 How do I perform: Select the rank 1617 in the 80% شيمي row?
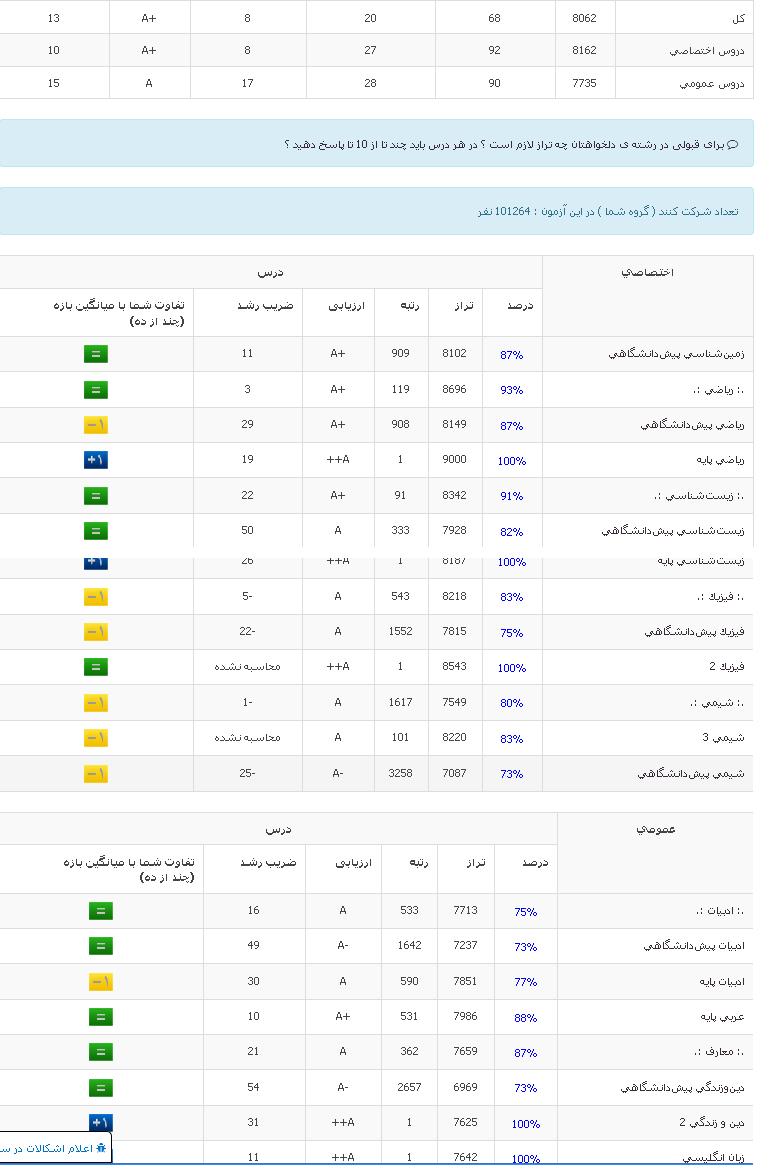[401, 702]
